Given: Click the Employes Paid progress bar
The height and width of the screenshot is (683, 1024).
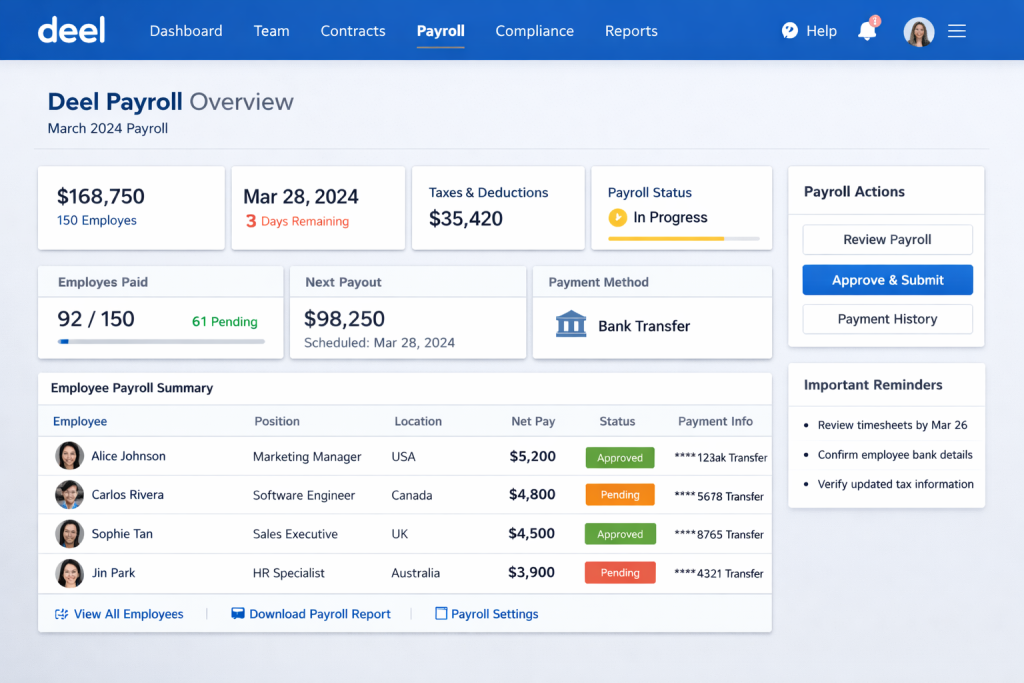Looking at the screenshot, I should pos(161,341).
